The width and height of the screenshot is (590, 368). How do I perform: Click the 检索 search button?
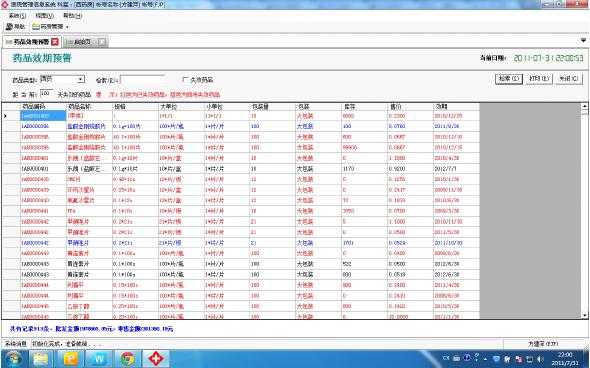[509, 79]
